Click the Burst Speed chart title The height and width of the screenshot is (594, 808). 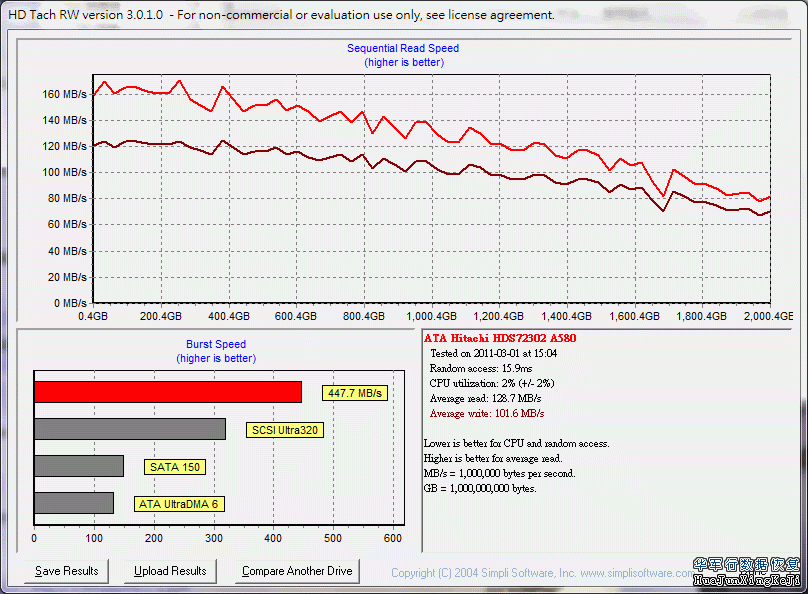pyautogui.click(x=216, y=345)
